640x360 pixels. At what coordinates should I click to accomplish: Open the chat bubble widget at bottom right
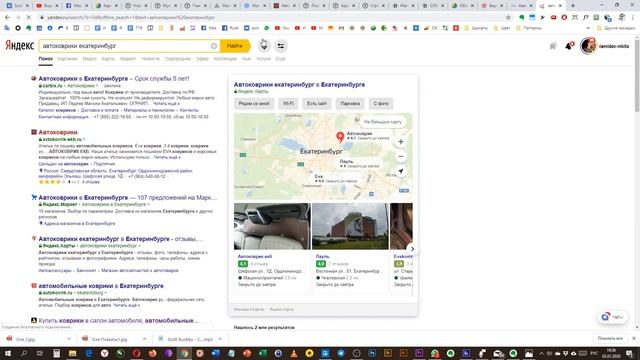pyautogui.click(x=611, y=317)
